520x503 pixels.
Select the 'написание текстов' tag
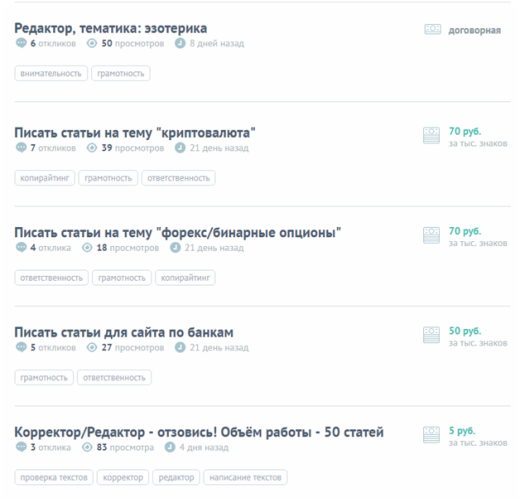click(x=245, y=477)
